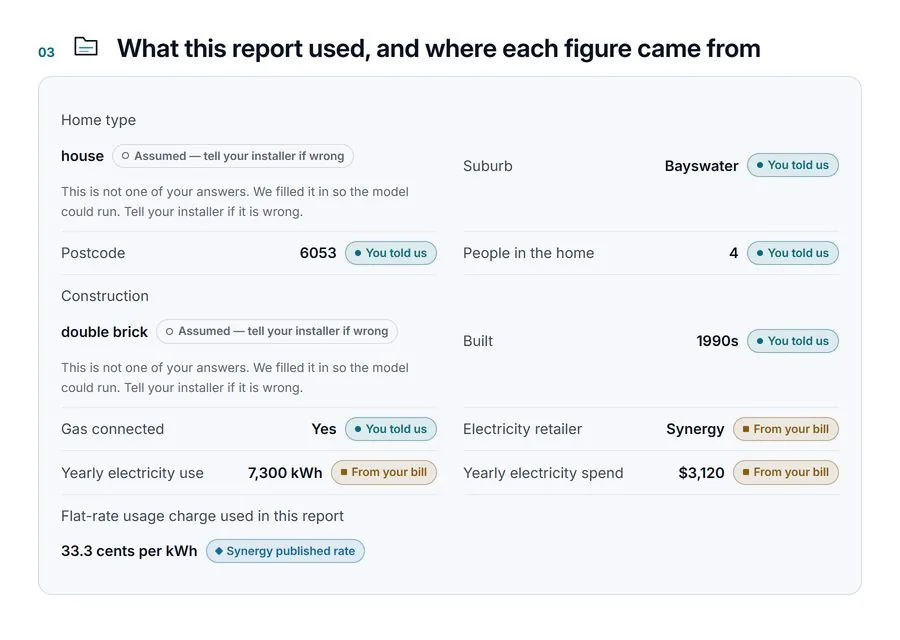Click the '7,300 kWh' value
This screenshot has width=900, height=640.
285,473
